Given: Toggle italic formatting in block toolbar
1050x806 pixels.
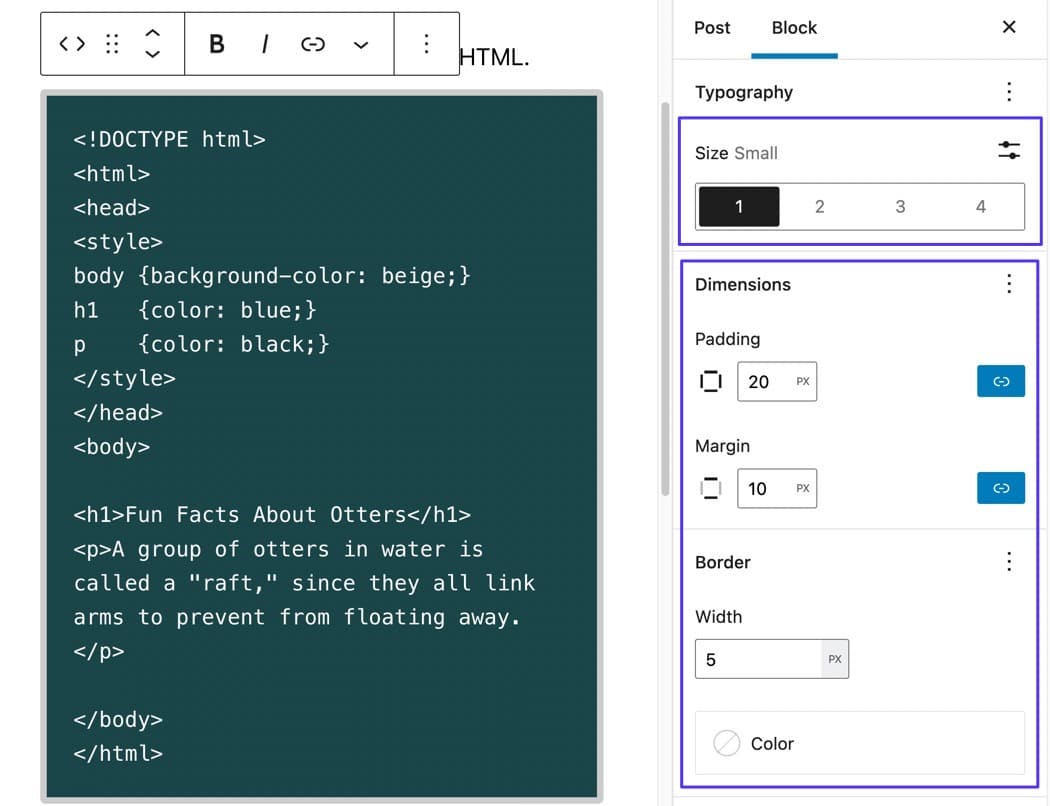Looking at the screenshot, I should pos(265,44).
